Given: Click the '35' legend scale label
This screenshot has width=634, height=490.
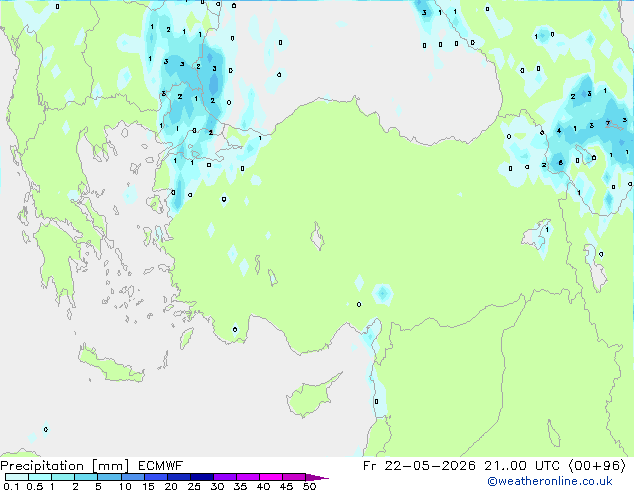Looking at the screenshot, I should point(240,486).
